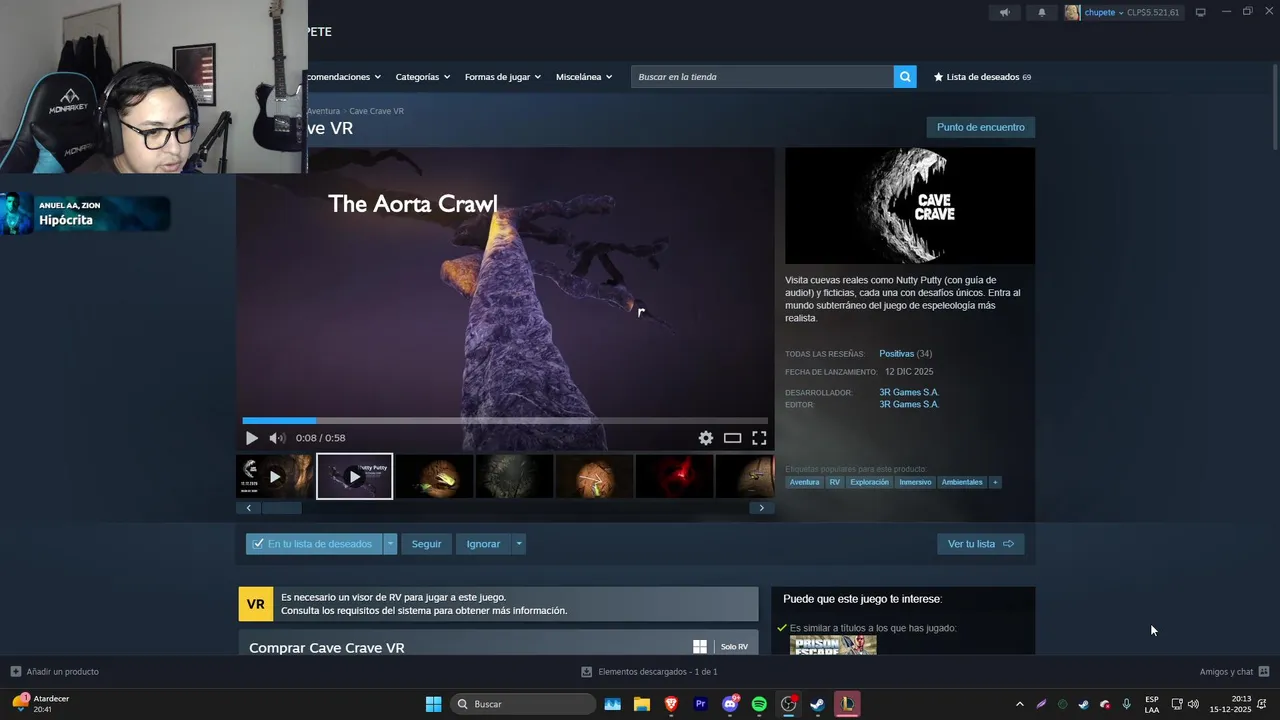Click the store search magnifier button
The height and width of the screenshot is (720, 1280).
pyautogui.click(x=905, y=77)
